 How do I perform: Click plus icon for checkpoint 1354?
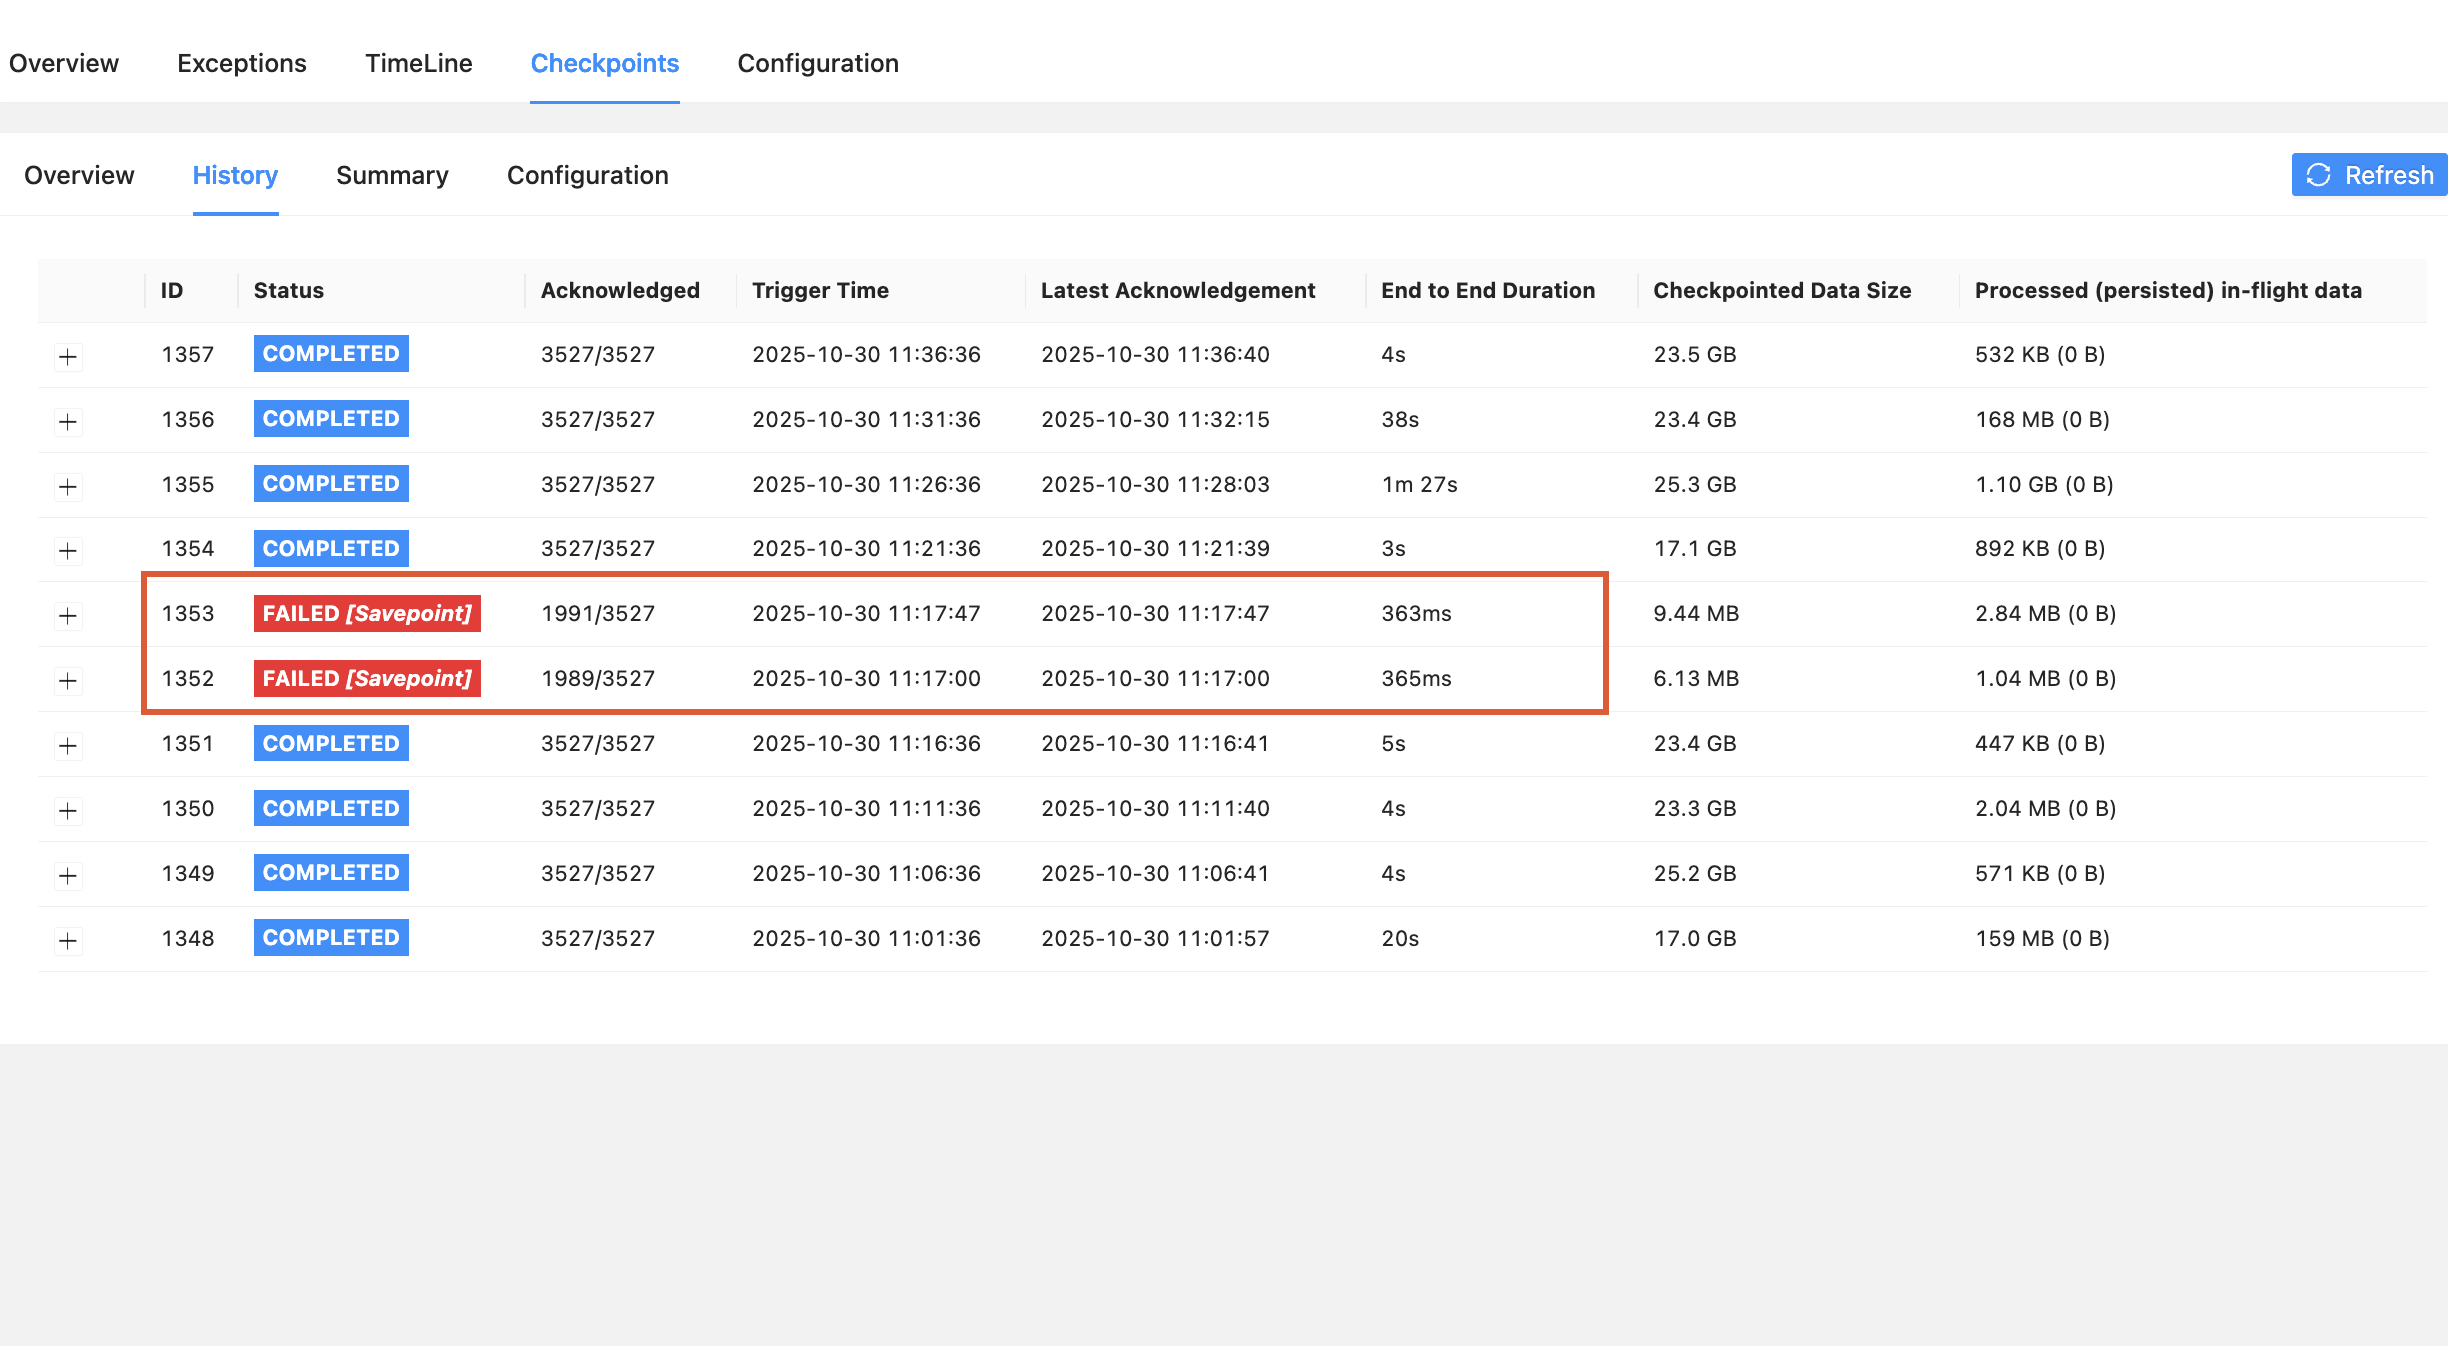pos(68,550)
